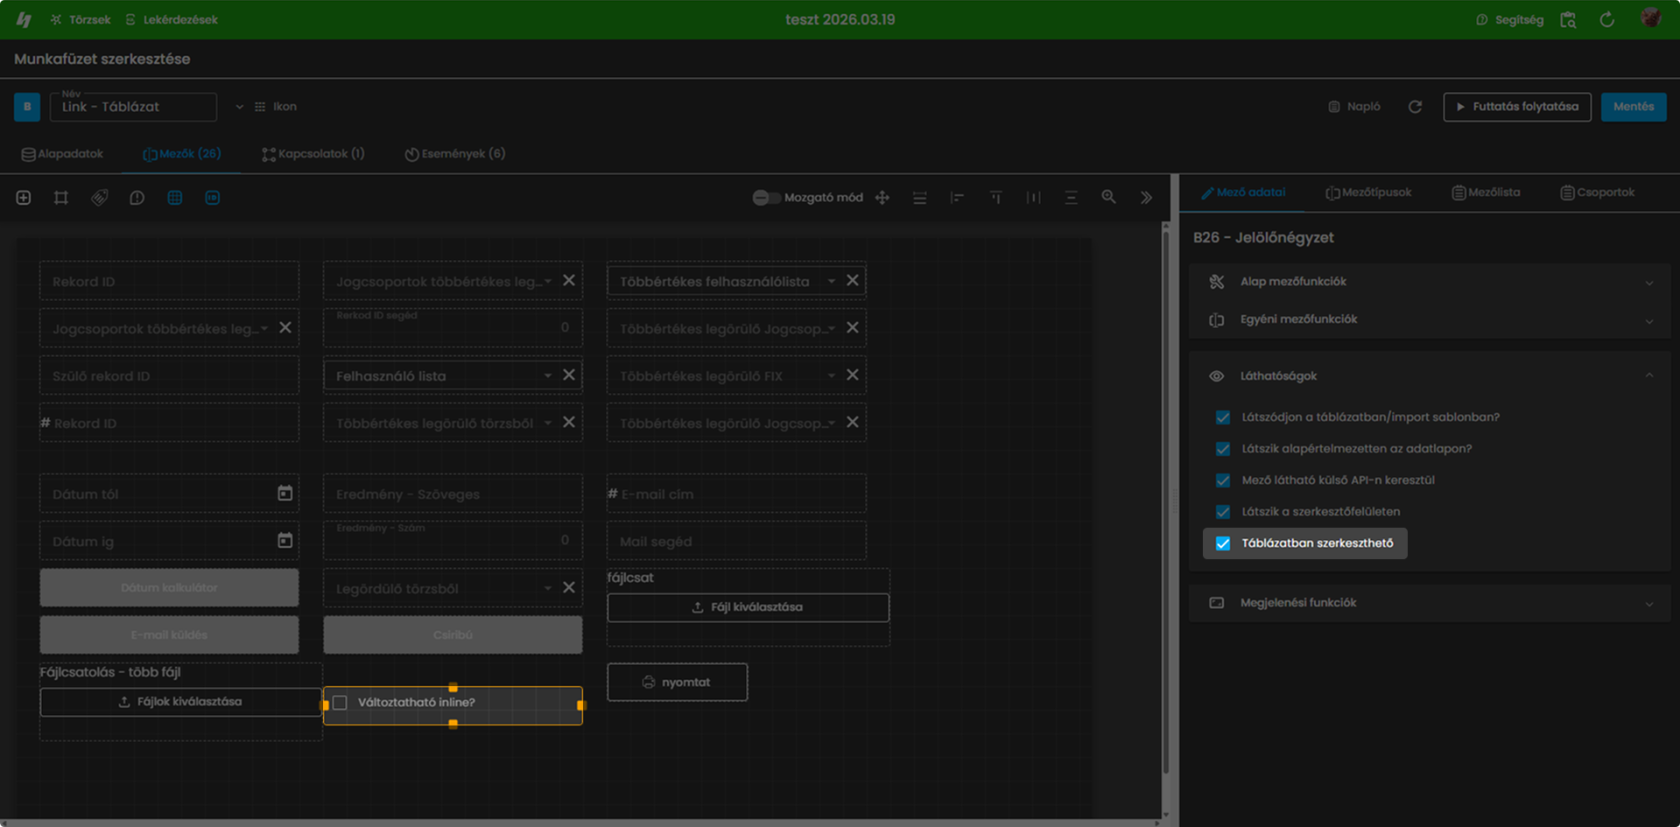Expand Alap mezőfunkciók section
The height and width of the screenshot is (827, 1680).
1429,282
